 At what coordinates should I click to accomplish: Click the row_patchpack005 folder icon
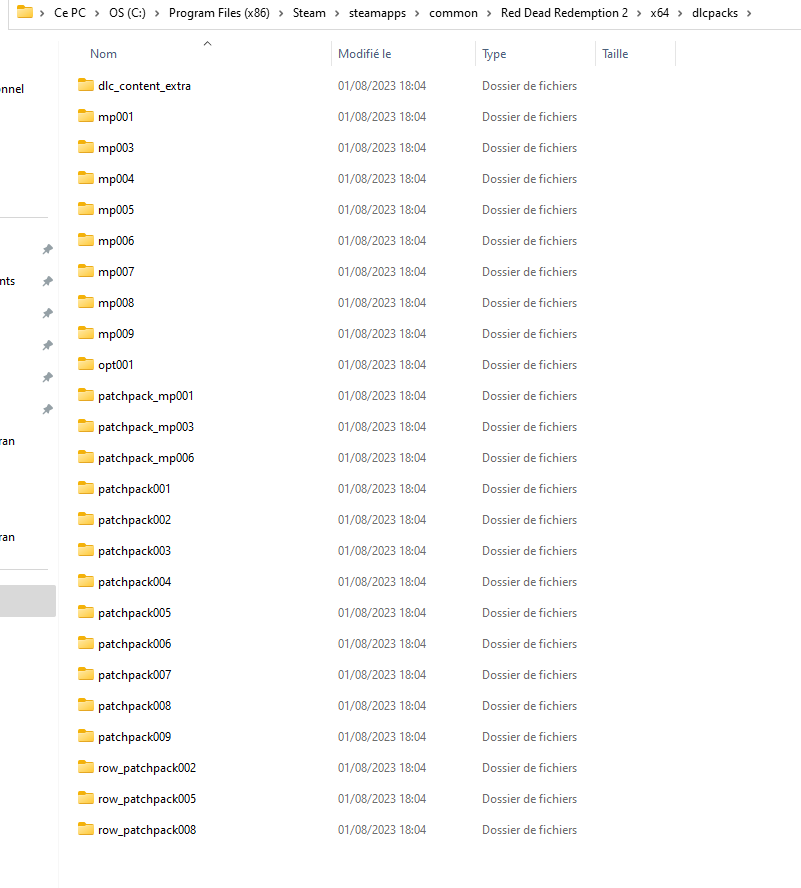point(86,798)
